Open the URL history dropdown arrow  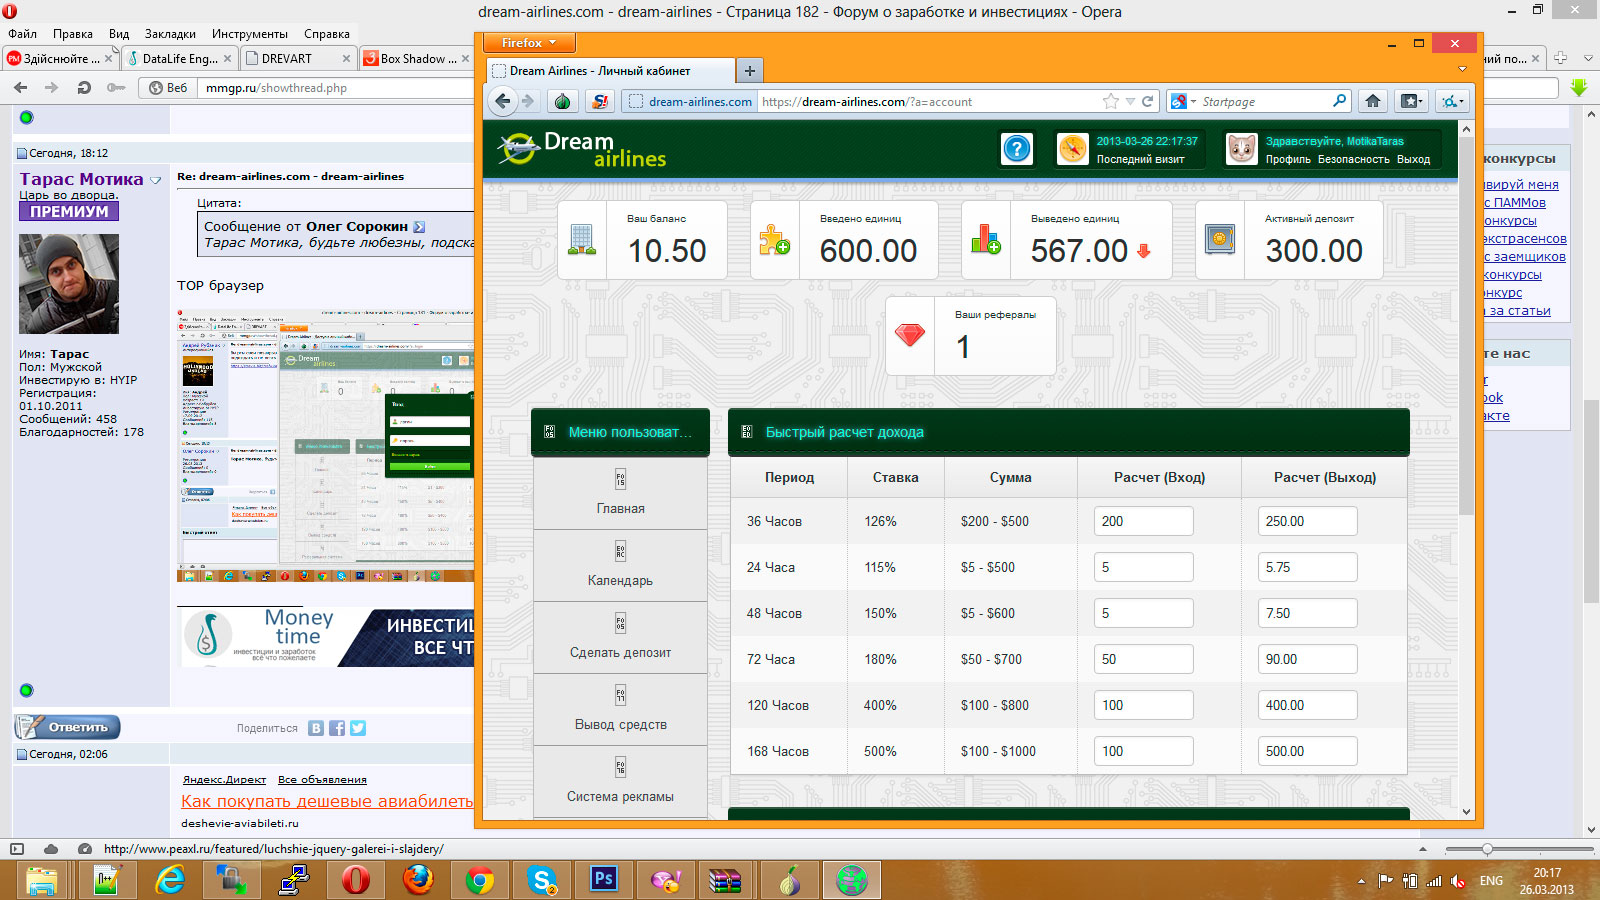(1130, 101)
